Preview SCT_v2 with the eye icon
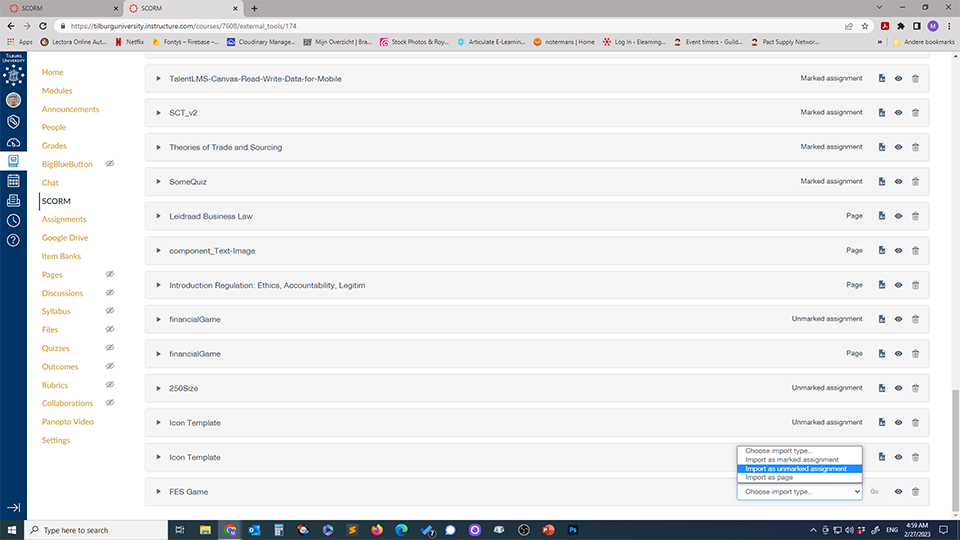Screen dimensions: 960x540 tap(898, 113)
